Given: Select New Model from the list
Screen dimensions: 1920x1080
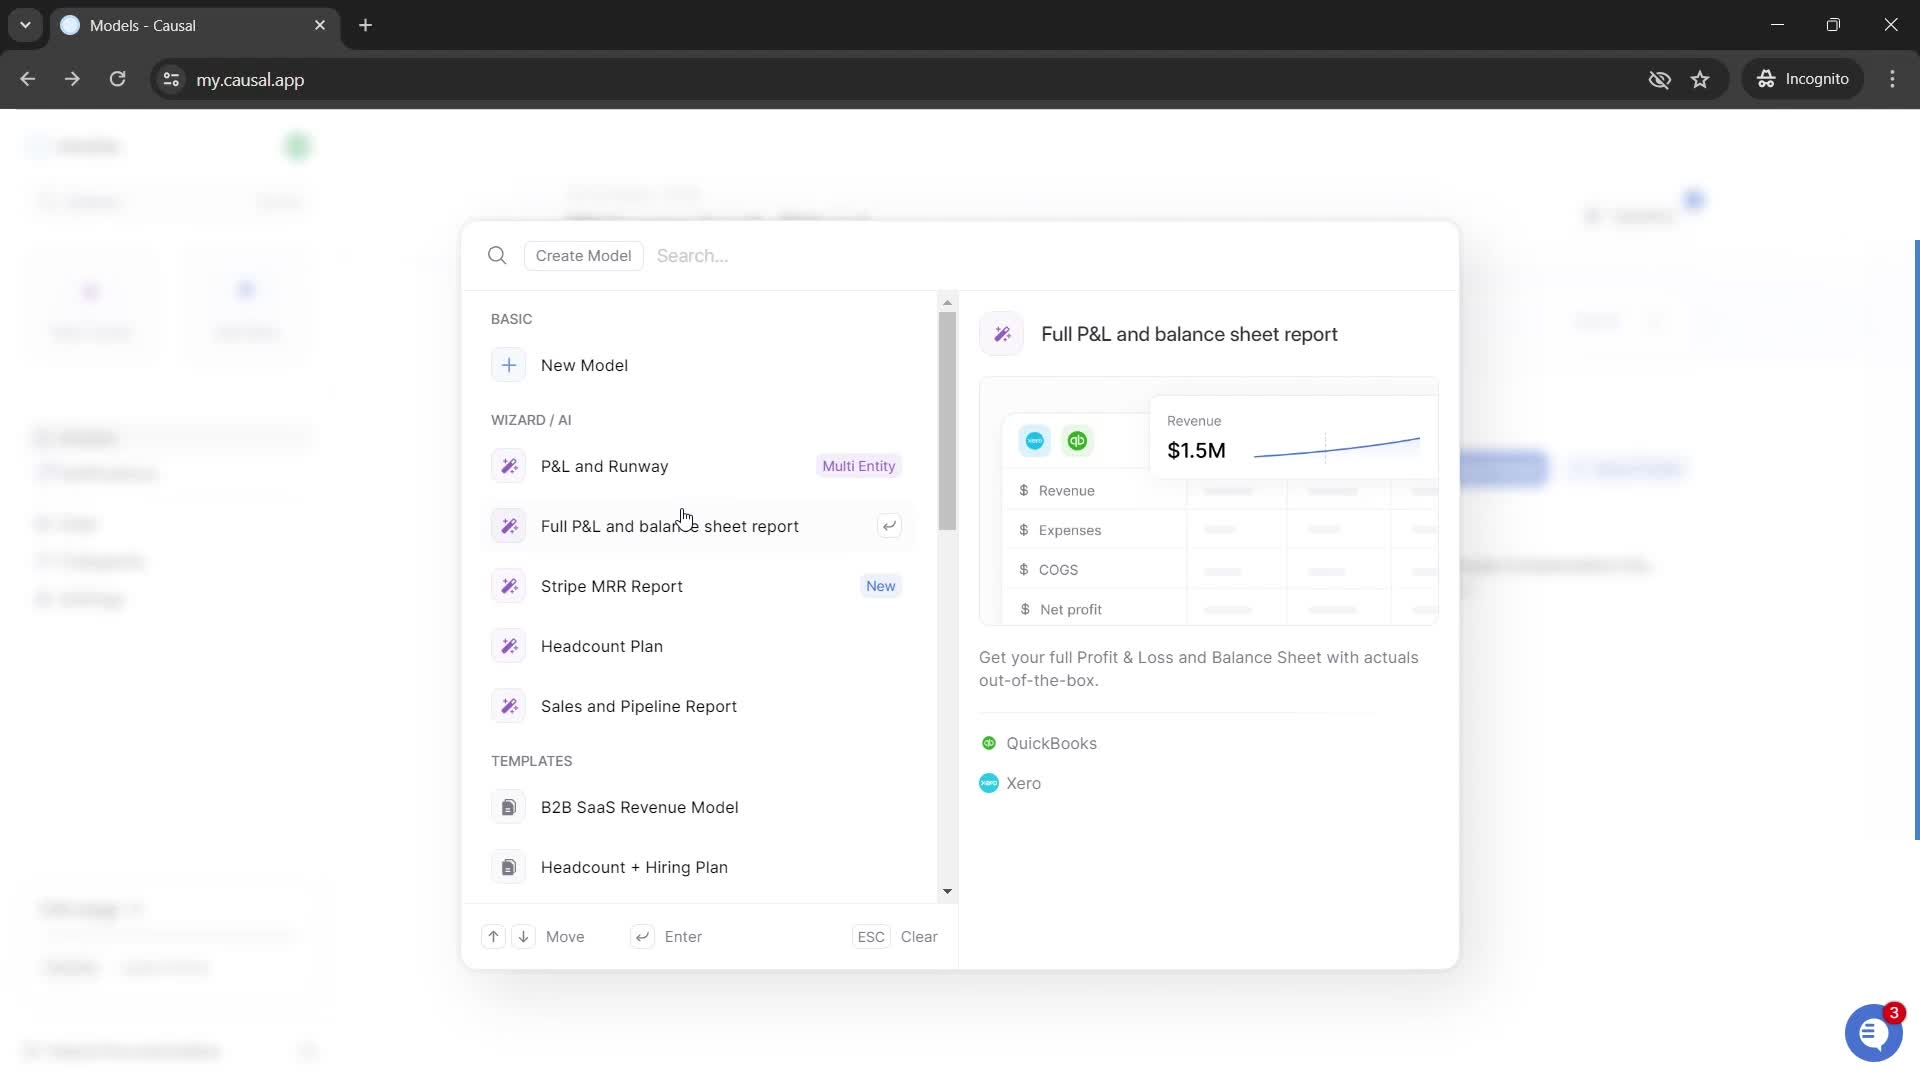Looking at the screenshot, I should point(585,365).
